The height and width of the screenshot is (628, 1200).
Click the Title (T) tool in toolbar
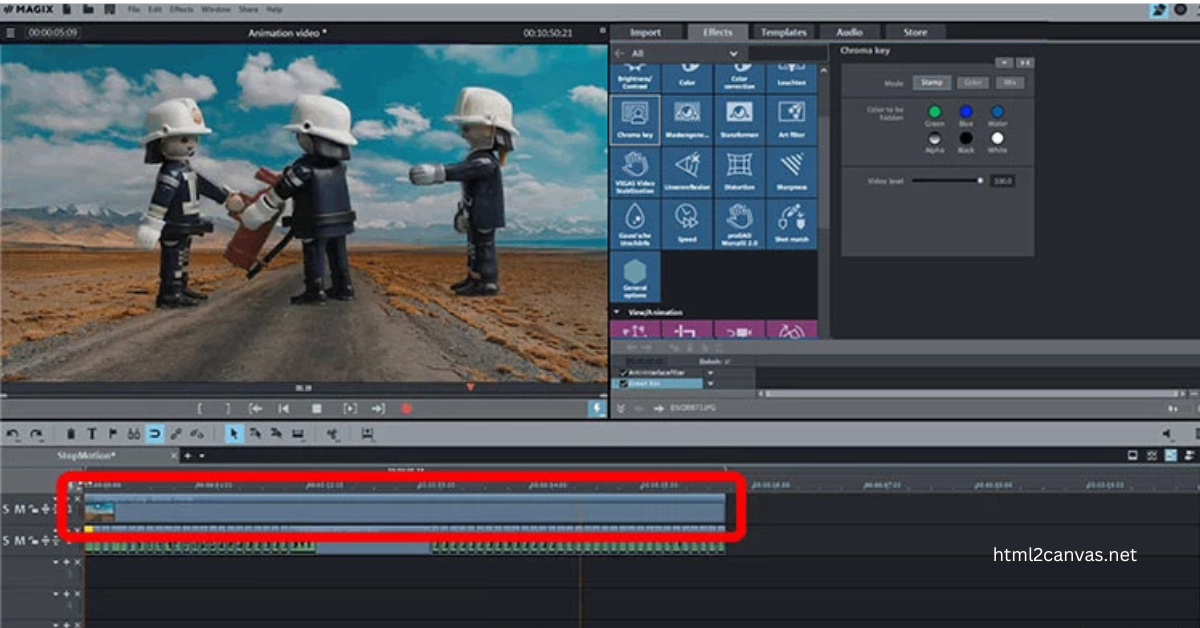[x=92, y=434]
